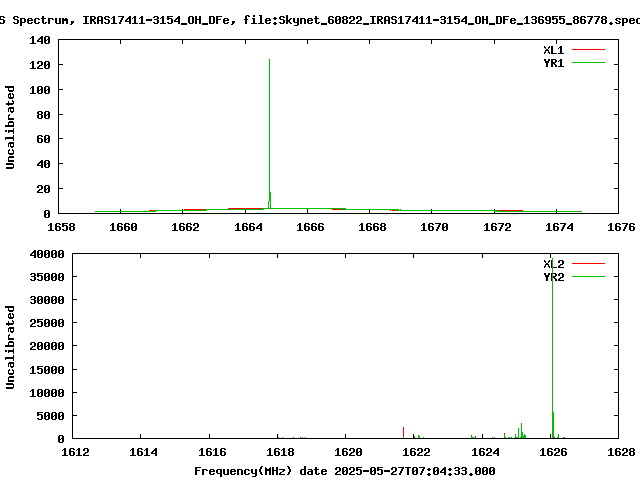This screenshot has width=640, height=480.
Task: Click the 15000 y-axis tick label
Action: 47,370
